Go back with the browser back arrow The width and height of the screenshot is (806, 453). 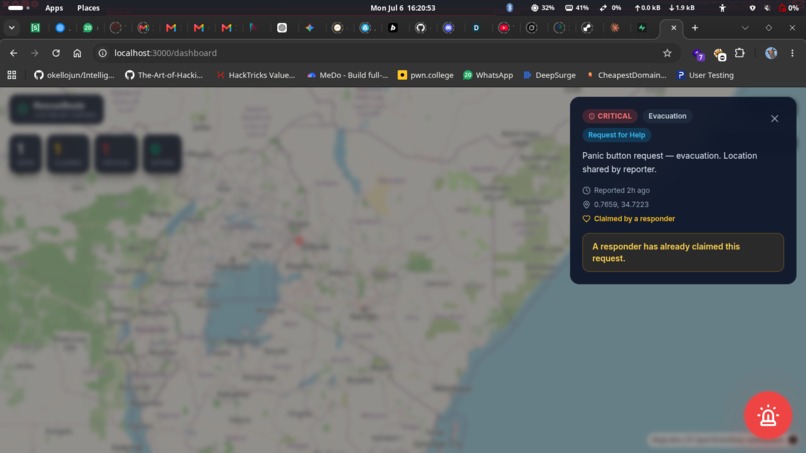13,53
